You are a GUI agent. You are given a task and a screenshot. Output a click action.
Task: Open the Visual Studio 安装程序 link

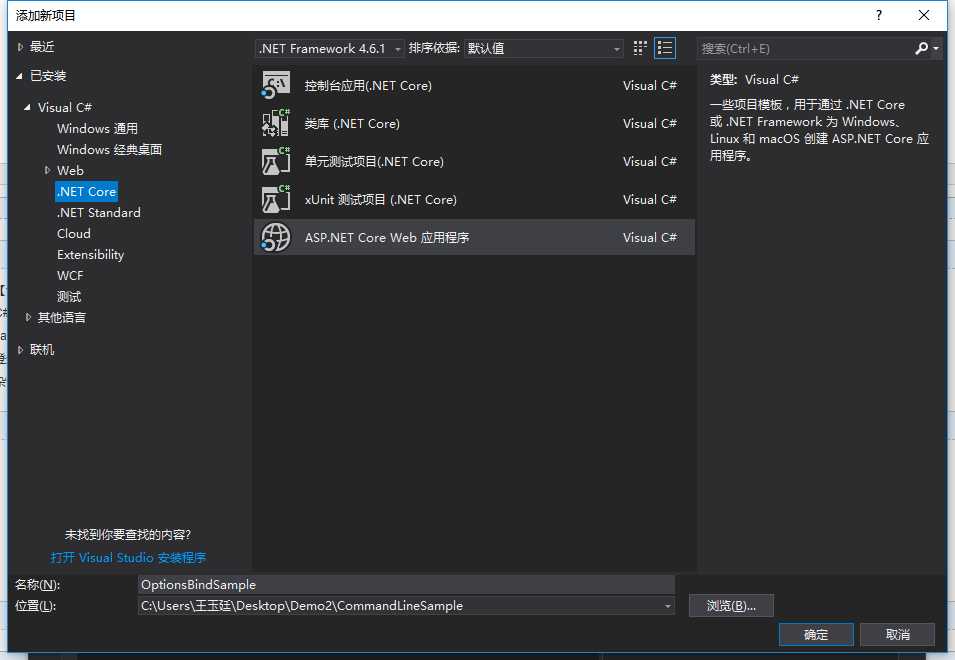pyautogui.click(x=129, y=557)
